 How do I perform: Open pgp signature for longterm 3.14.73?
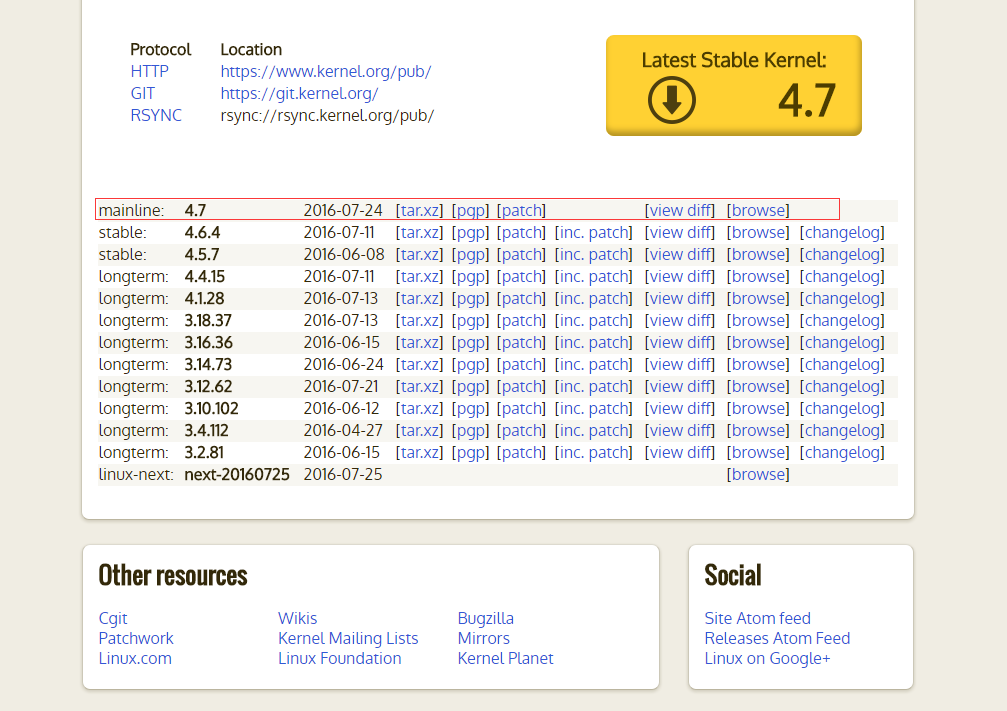click(470, 364)
